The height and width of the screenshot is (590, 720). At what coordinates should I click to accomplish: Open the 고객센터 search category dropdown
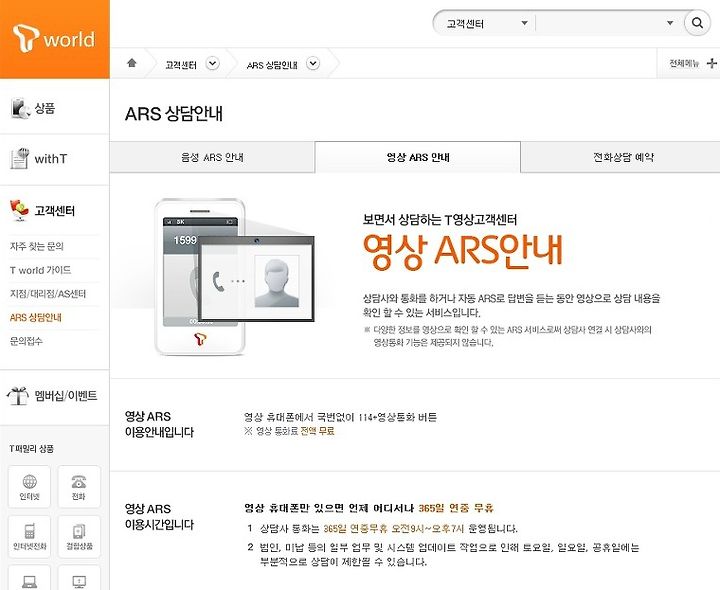click(x=487, y=23)
